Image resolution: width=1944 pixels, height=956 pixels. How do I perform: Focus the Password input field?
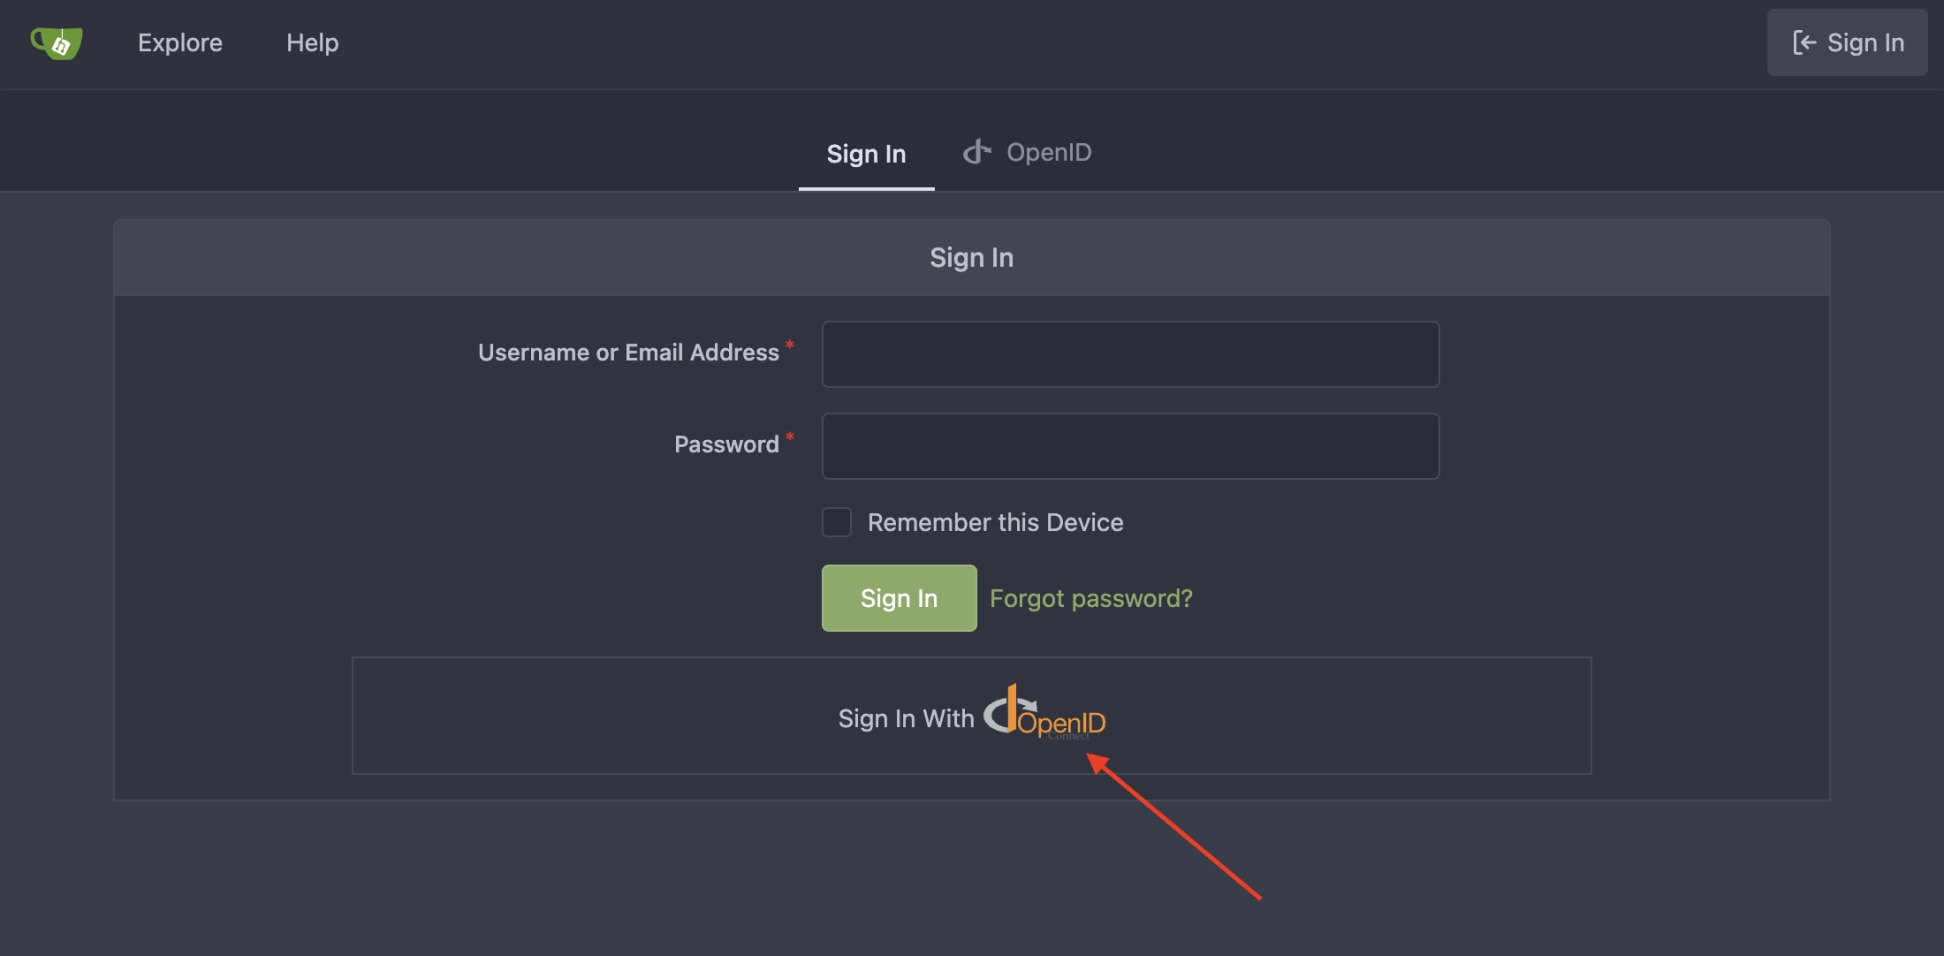coord(1130,445)
